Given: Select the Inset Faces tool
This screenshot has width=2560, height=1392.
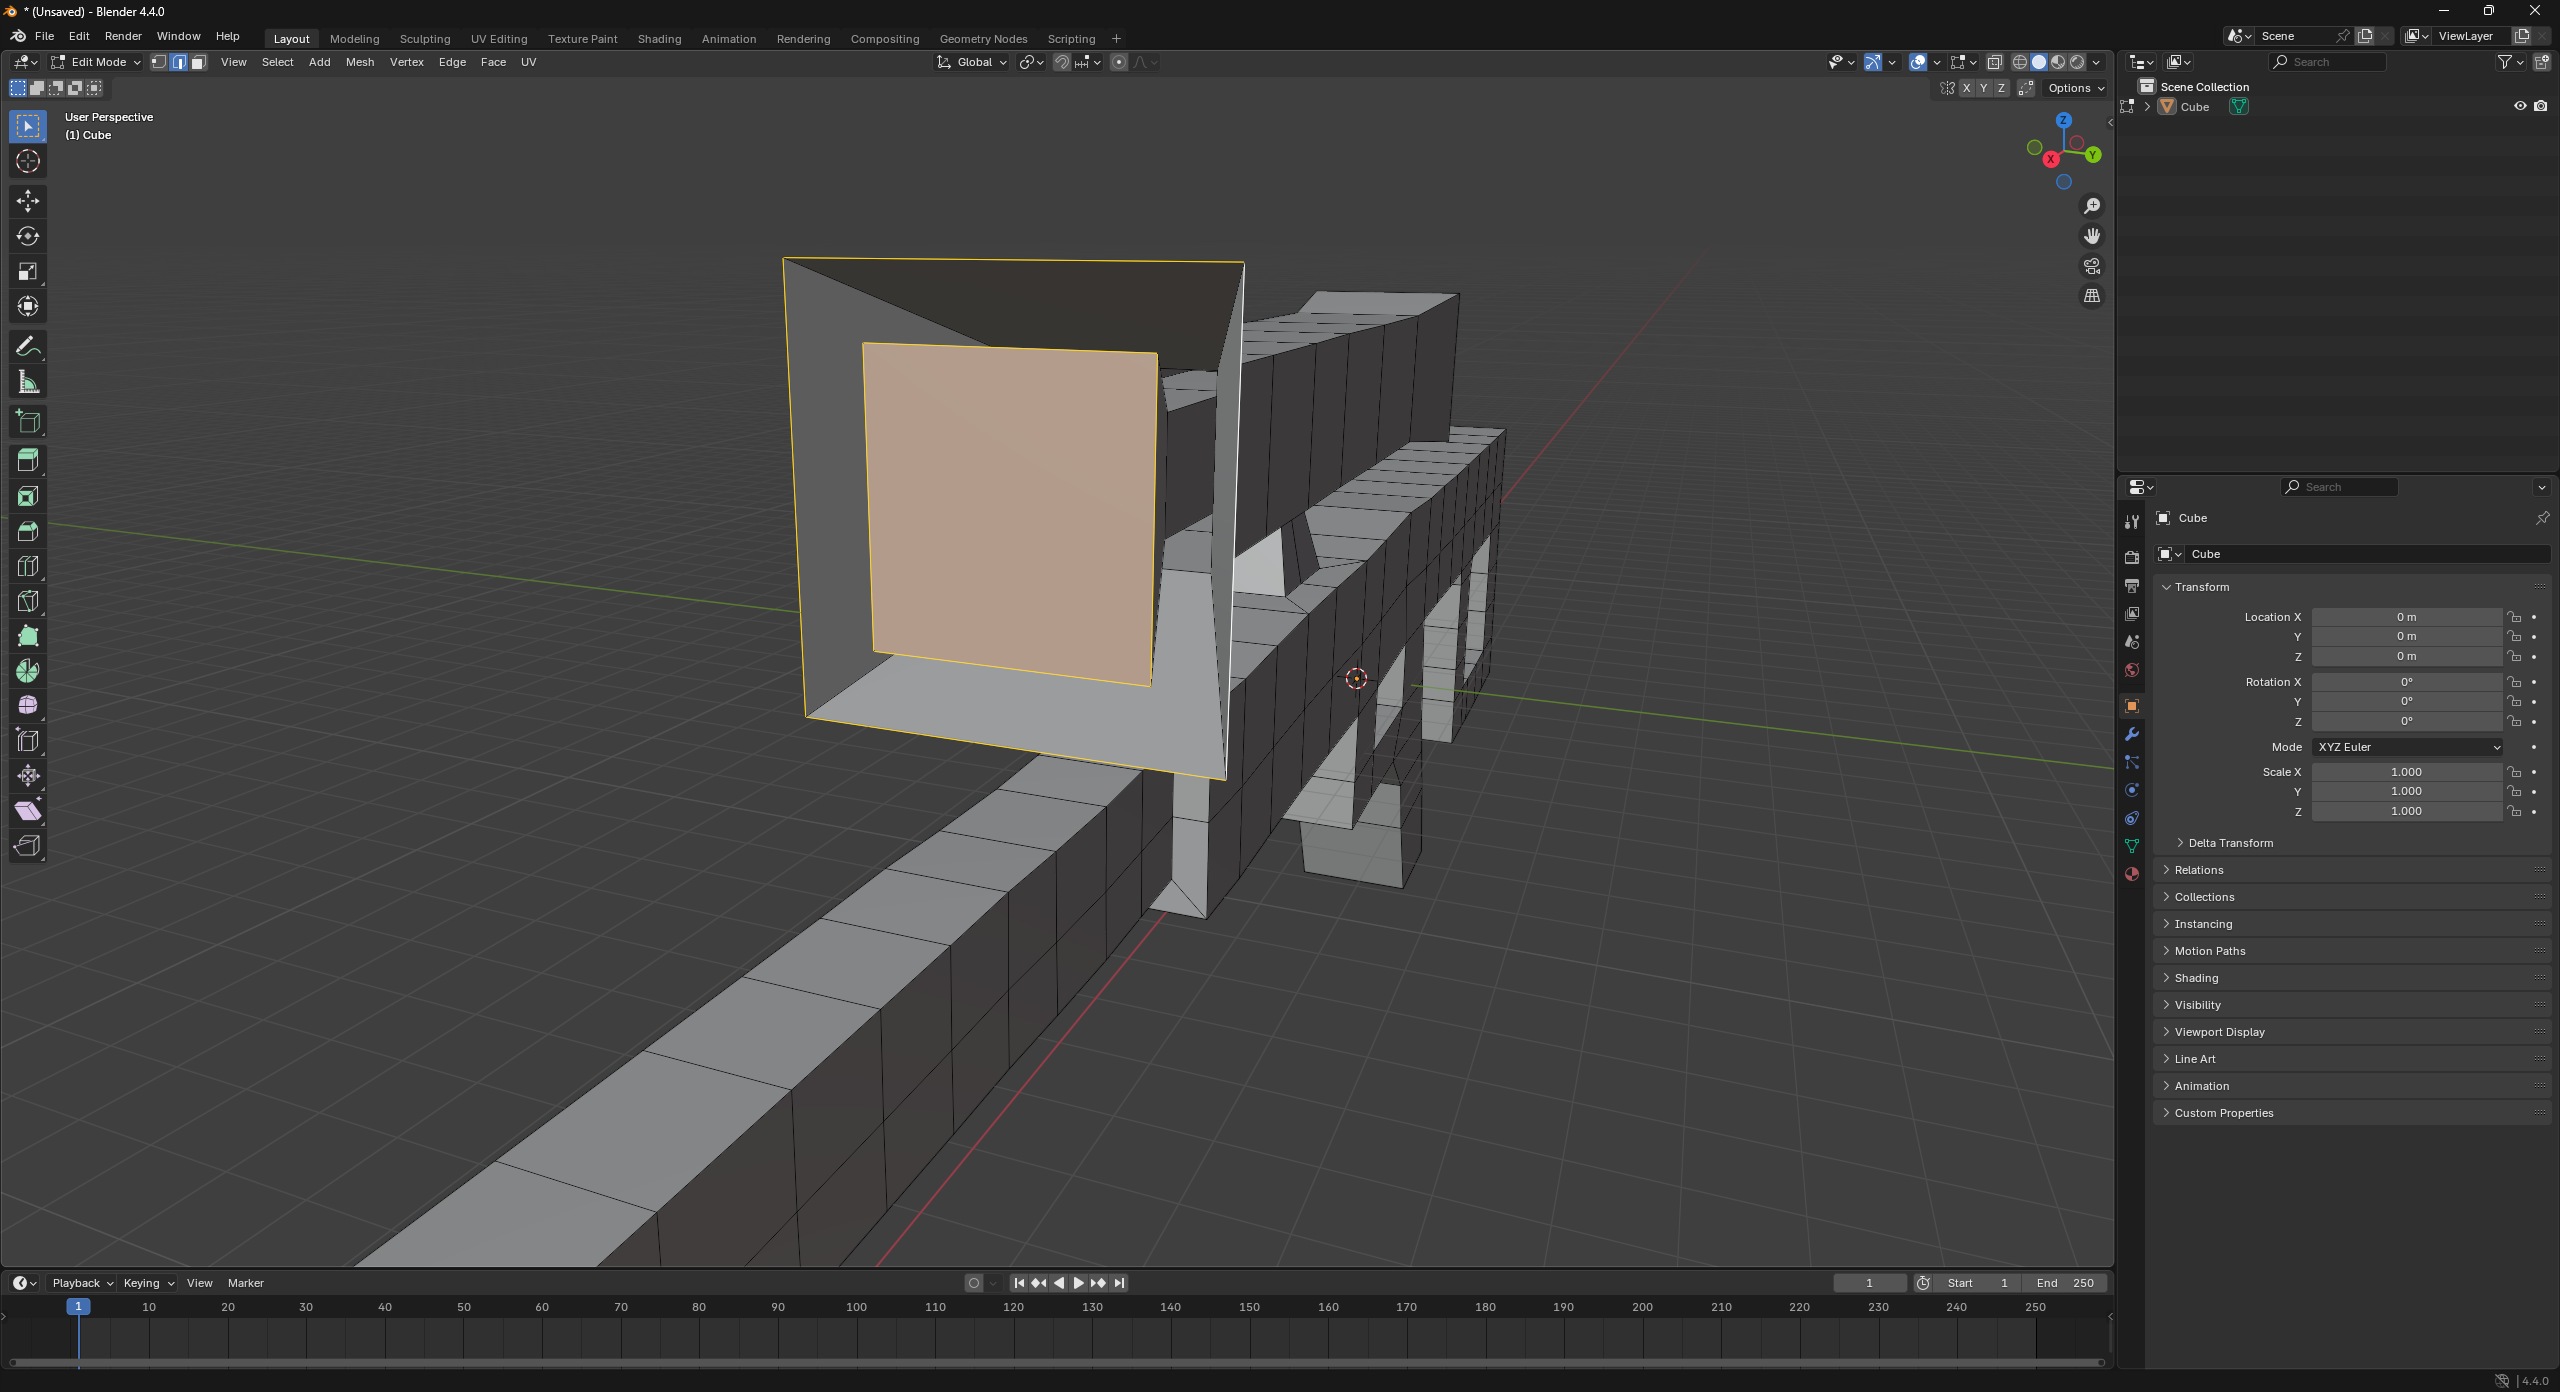Looking at the screenshot, I should click(28, 496).
